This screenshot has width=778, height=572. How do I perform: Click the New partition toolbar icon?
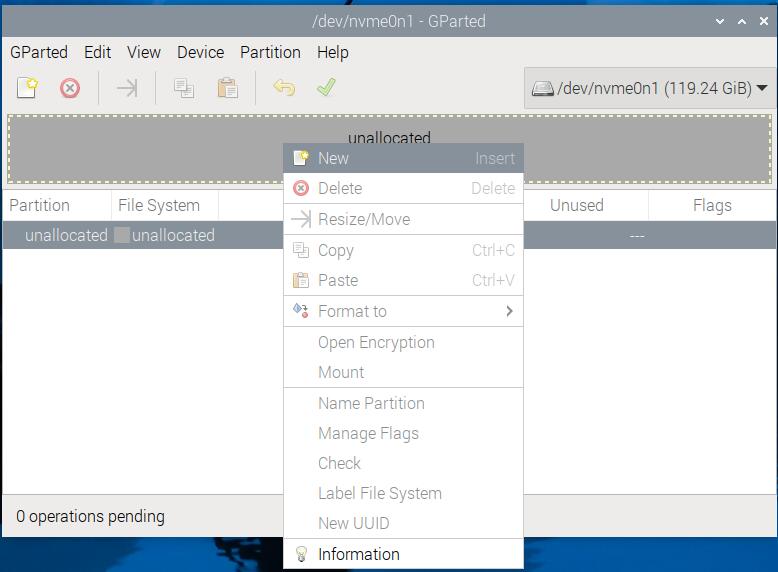pyautogui.click(x=27, y=88)
